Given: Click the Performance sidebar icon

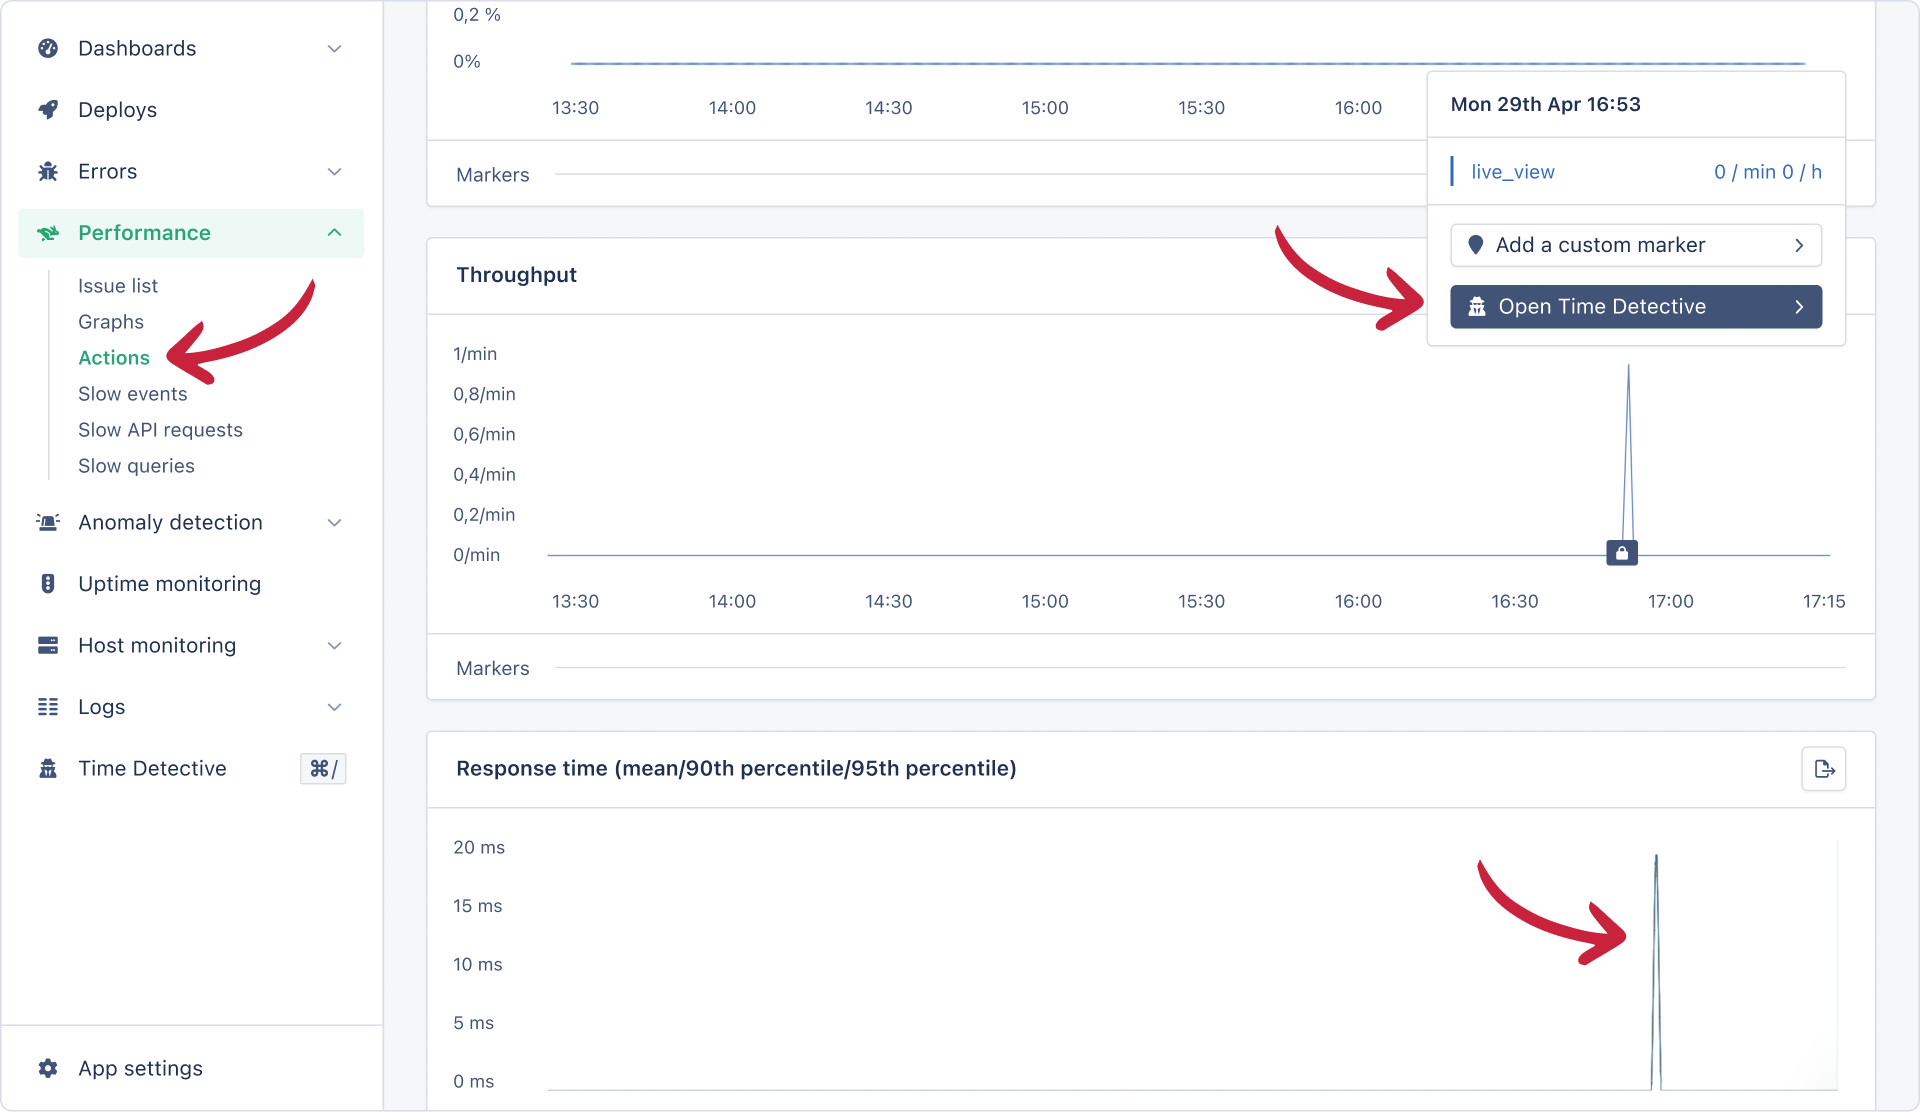Looking at the screenshot, I should [48, 233].
